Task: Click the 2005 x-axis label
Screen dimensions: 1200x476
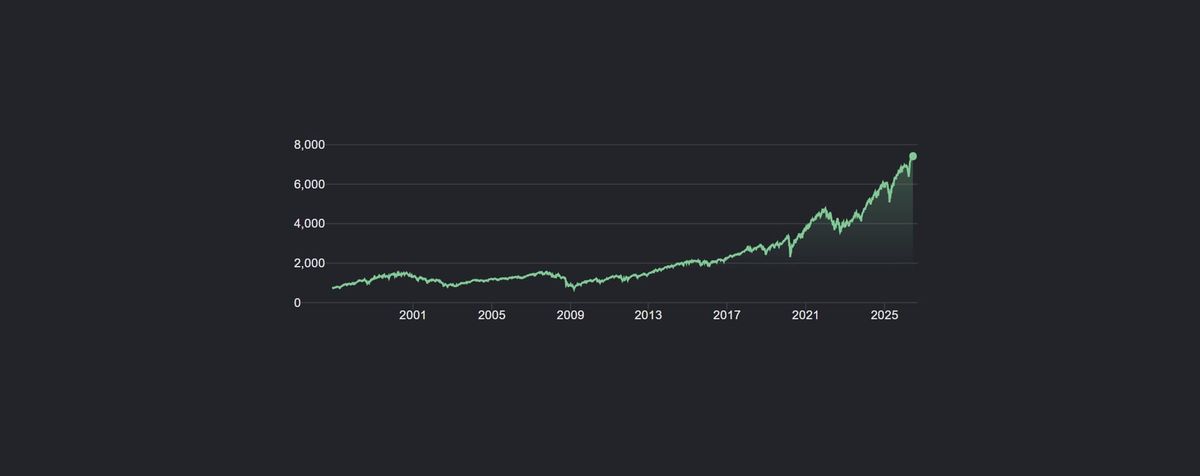Action: [491, 316]
